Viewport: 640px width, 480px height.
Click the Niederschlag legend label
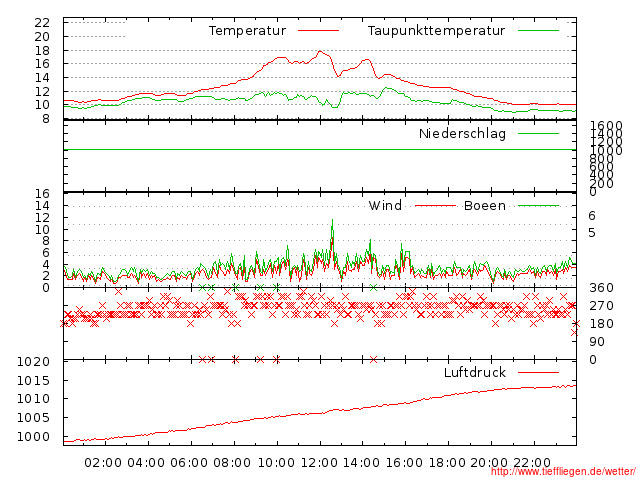tap(462, 133)
